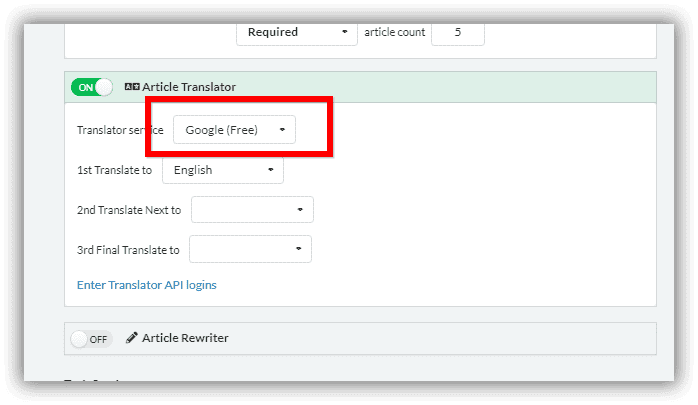
Task: Click the article count label
Action: pyautogui.click(x=394, y=32)
